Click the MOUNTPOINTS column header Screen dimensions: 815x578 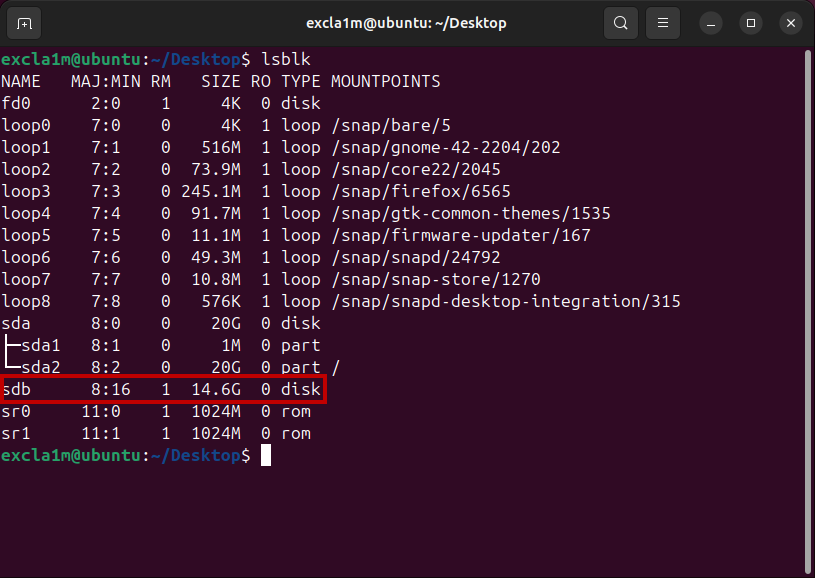[x=385, y=82]
